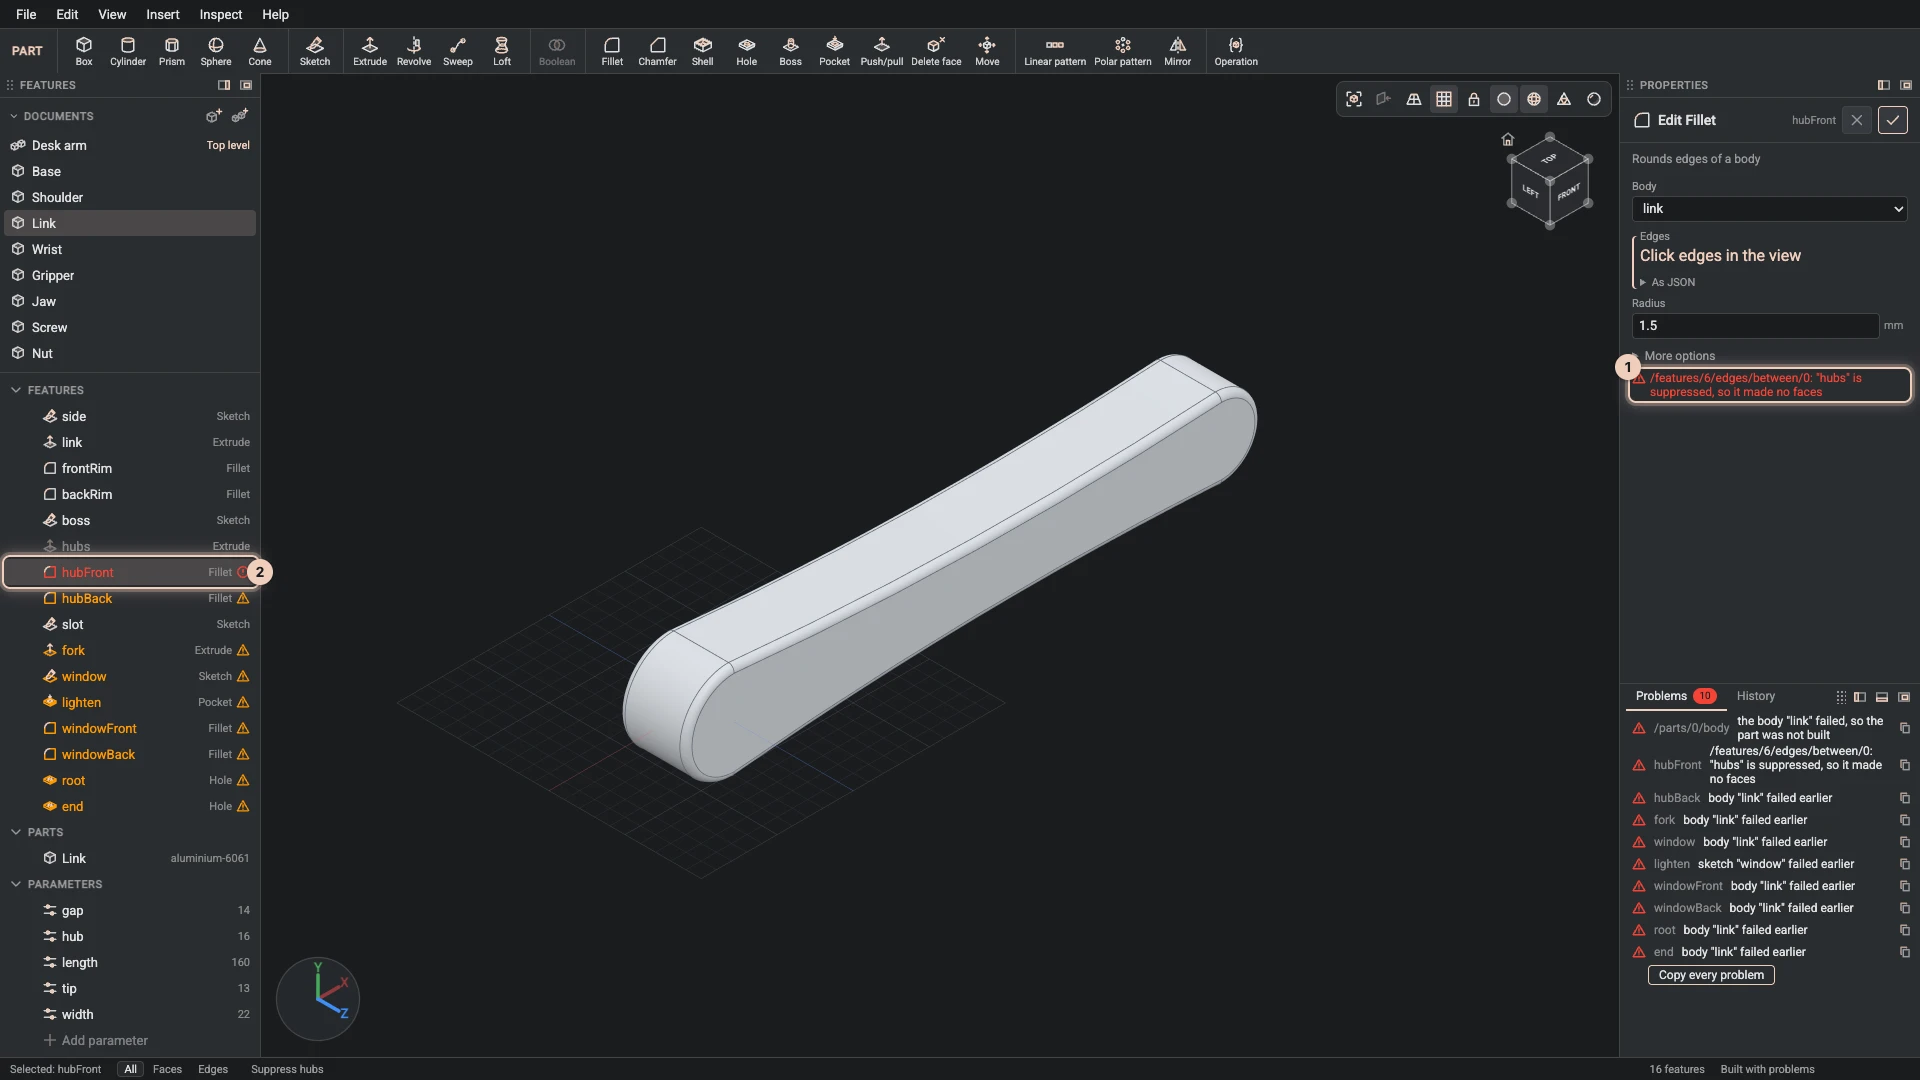Viewport: 1920px width, 1080px height.
Task: Pick the Pocket tool in toolbar
Action: (834, 51)
